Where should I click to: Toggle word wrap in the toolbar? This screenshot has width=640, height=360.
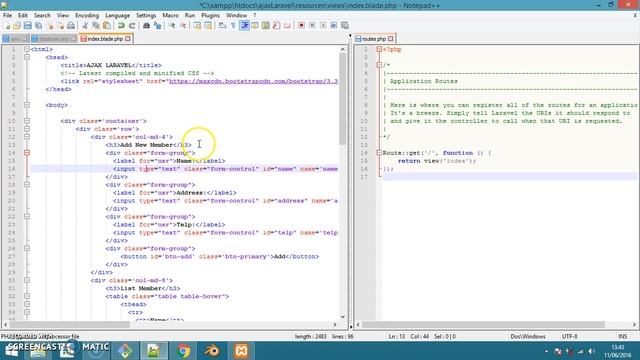tap(222, 26)
